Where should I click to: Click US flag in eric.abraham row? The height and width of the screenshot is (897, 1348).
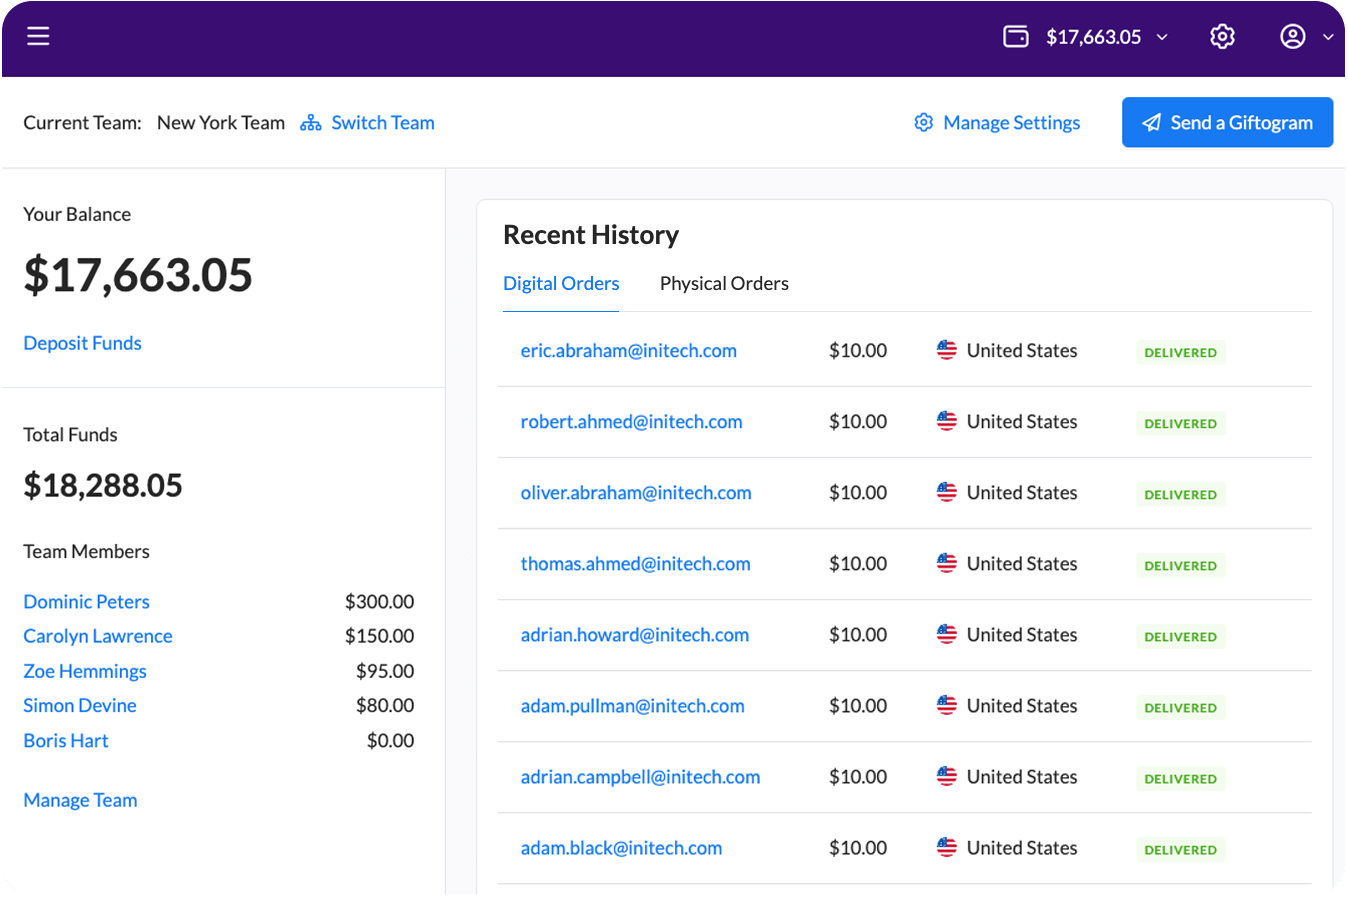947,350
